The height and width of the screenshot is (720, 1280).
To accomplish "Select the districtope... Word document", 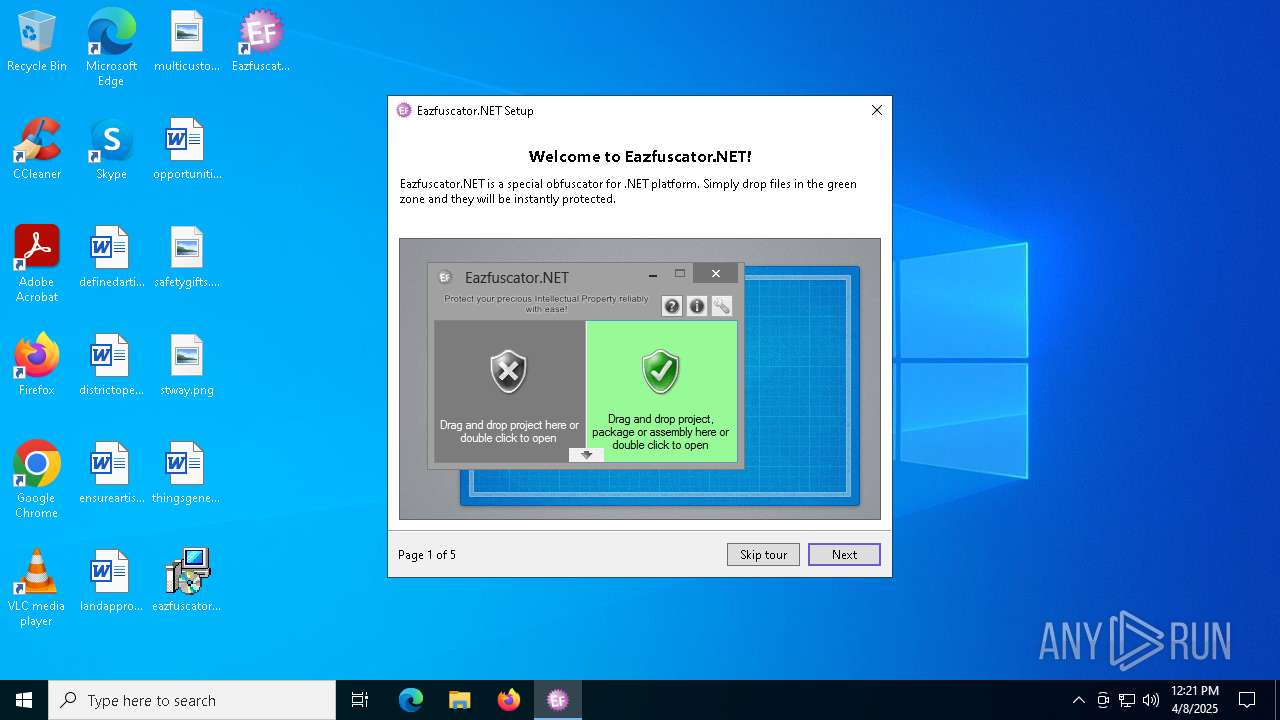I will pyautogui.click(x=111, y=366).
